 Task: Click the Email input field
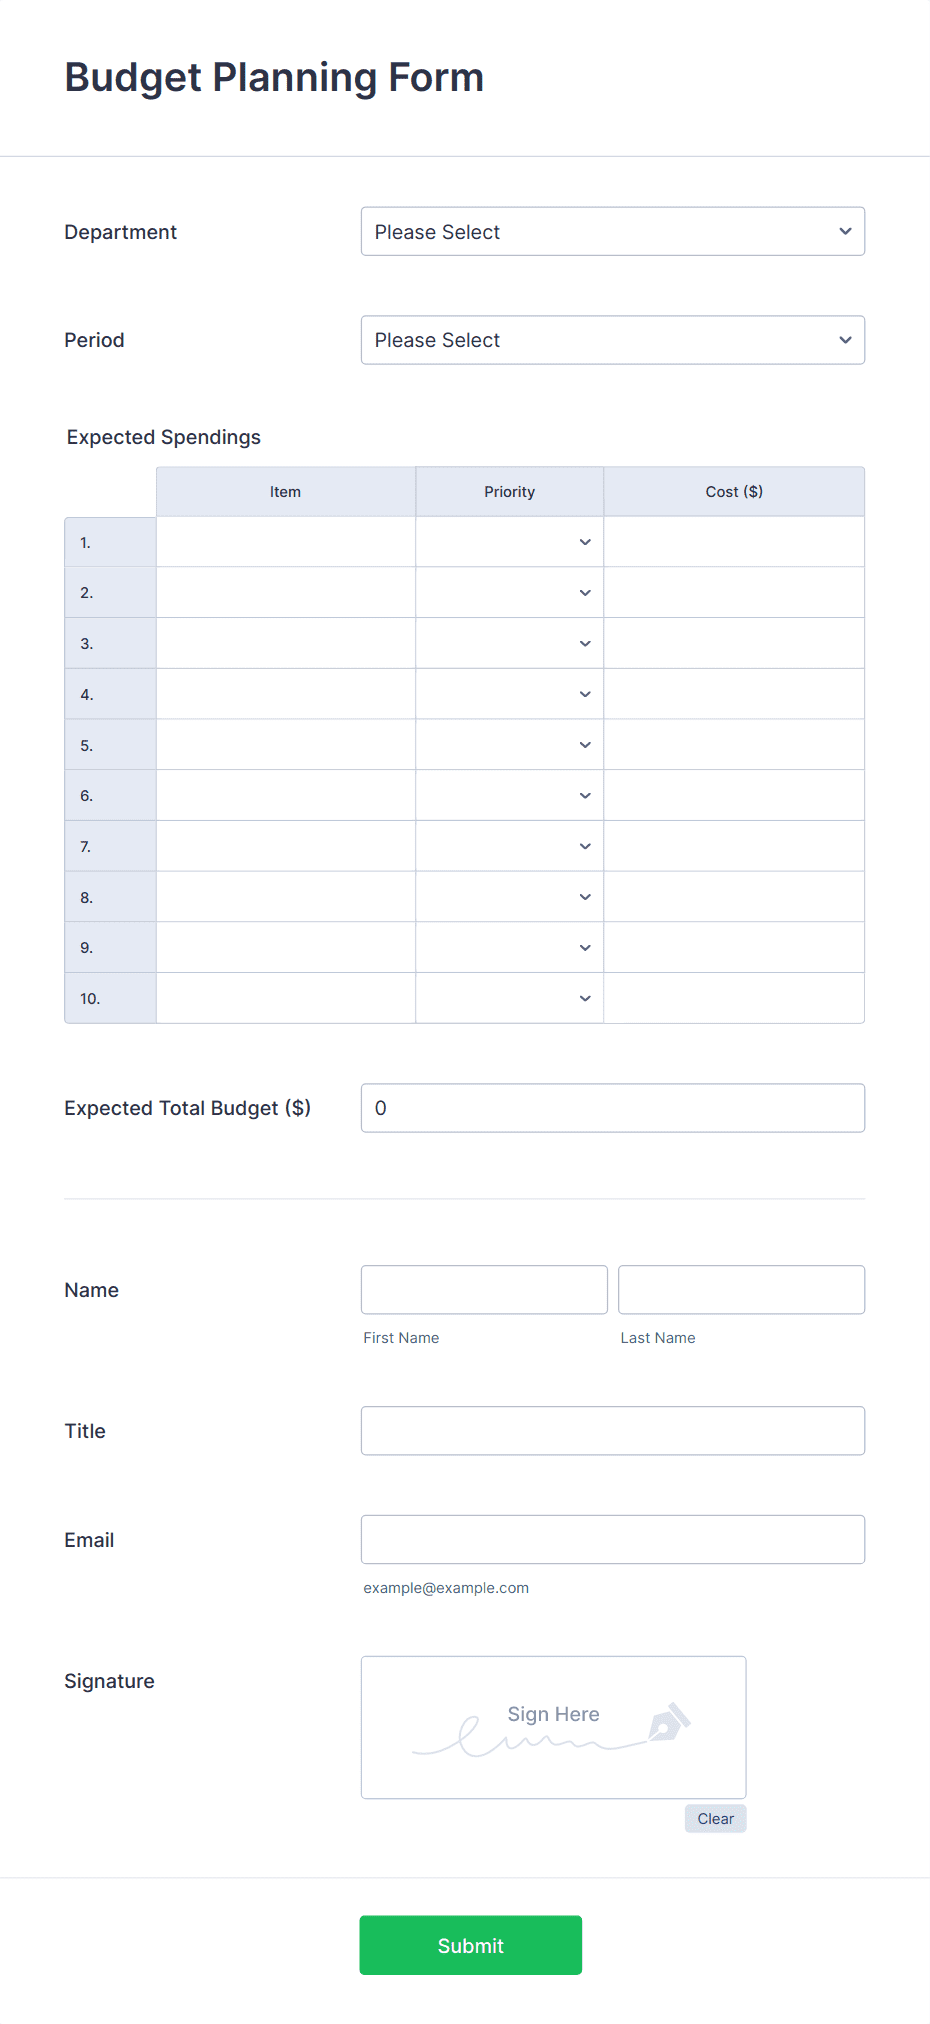613,1539
